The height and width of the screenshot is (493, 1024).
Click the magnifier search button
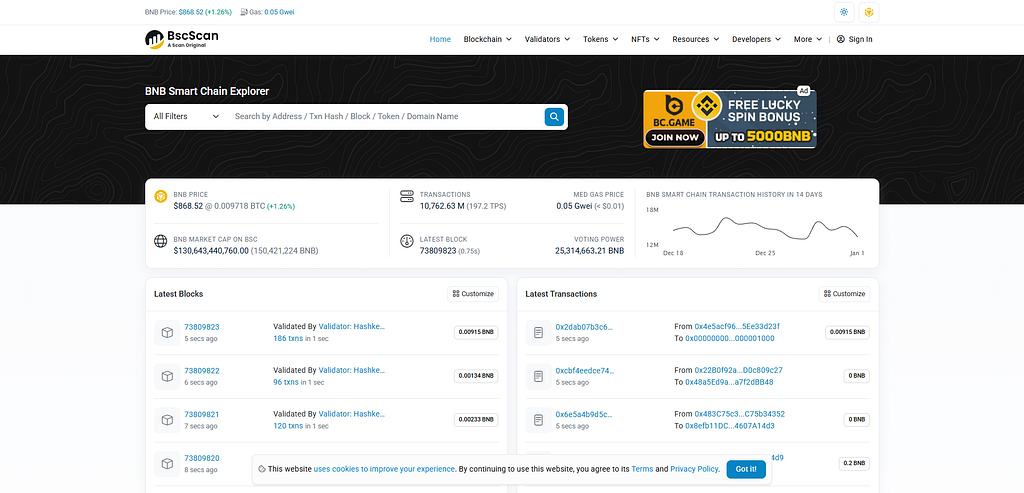pyautogui.click(x=554, y=117)
